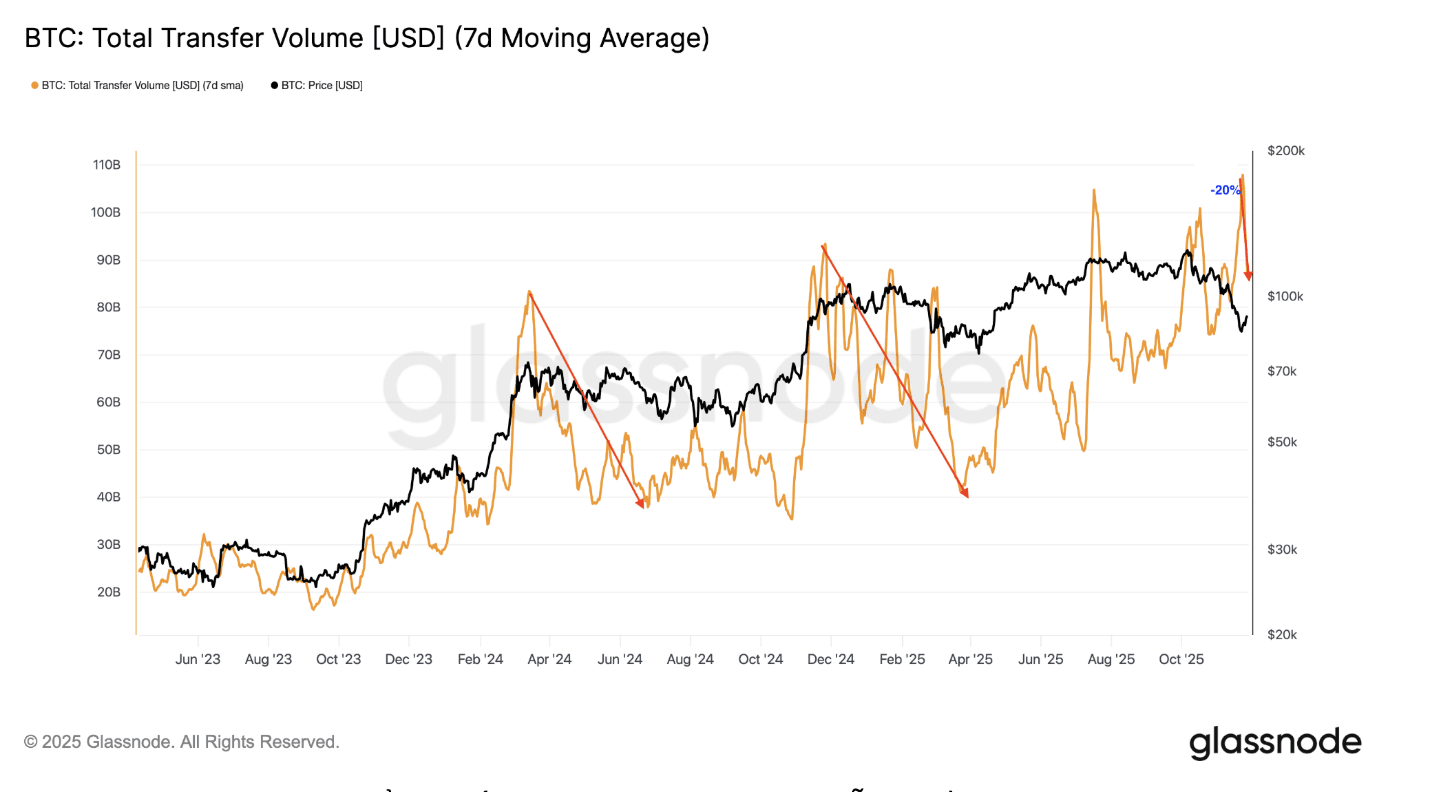Click the $200k right axis label

[1286, 151]
